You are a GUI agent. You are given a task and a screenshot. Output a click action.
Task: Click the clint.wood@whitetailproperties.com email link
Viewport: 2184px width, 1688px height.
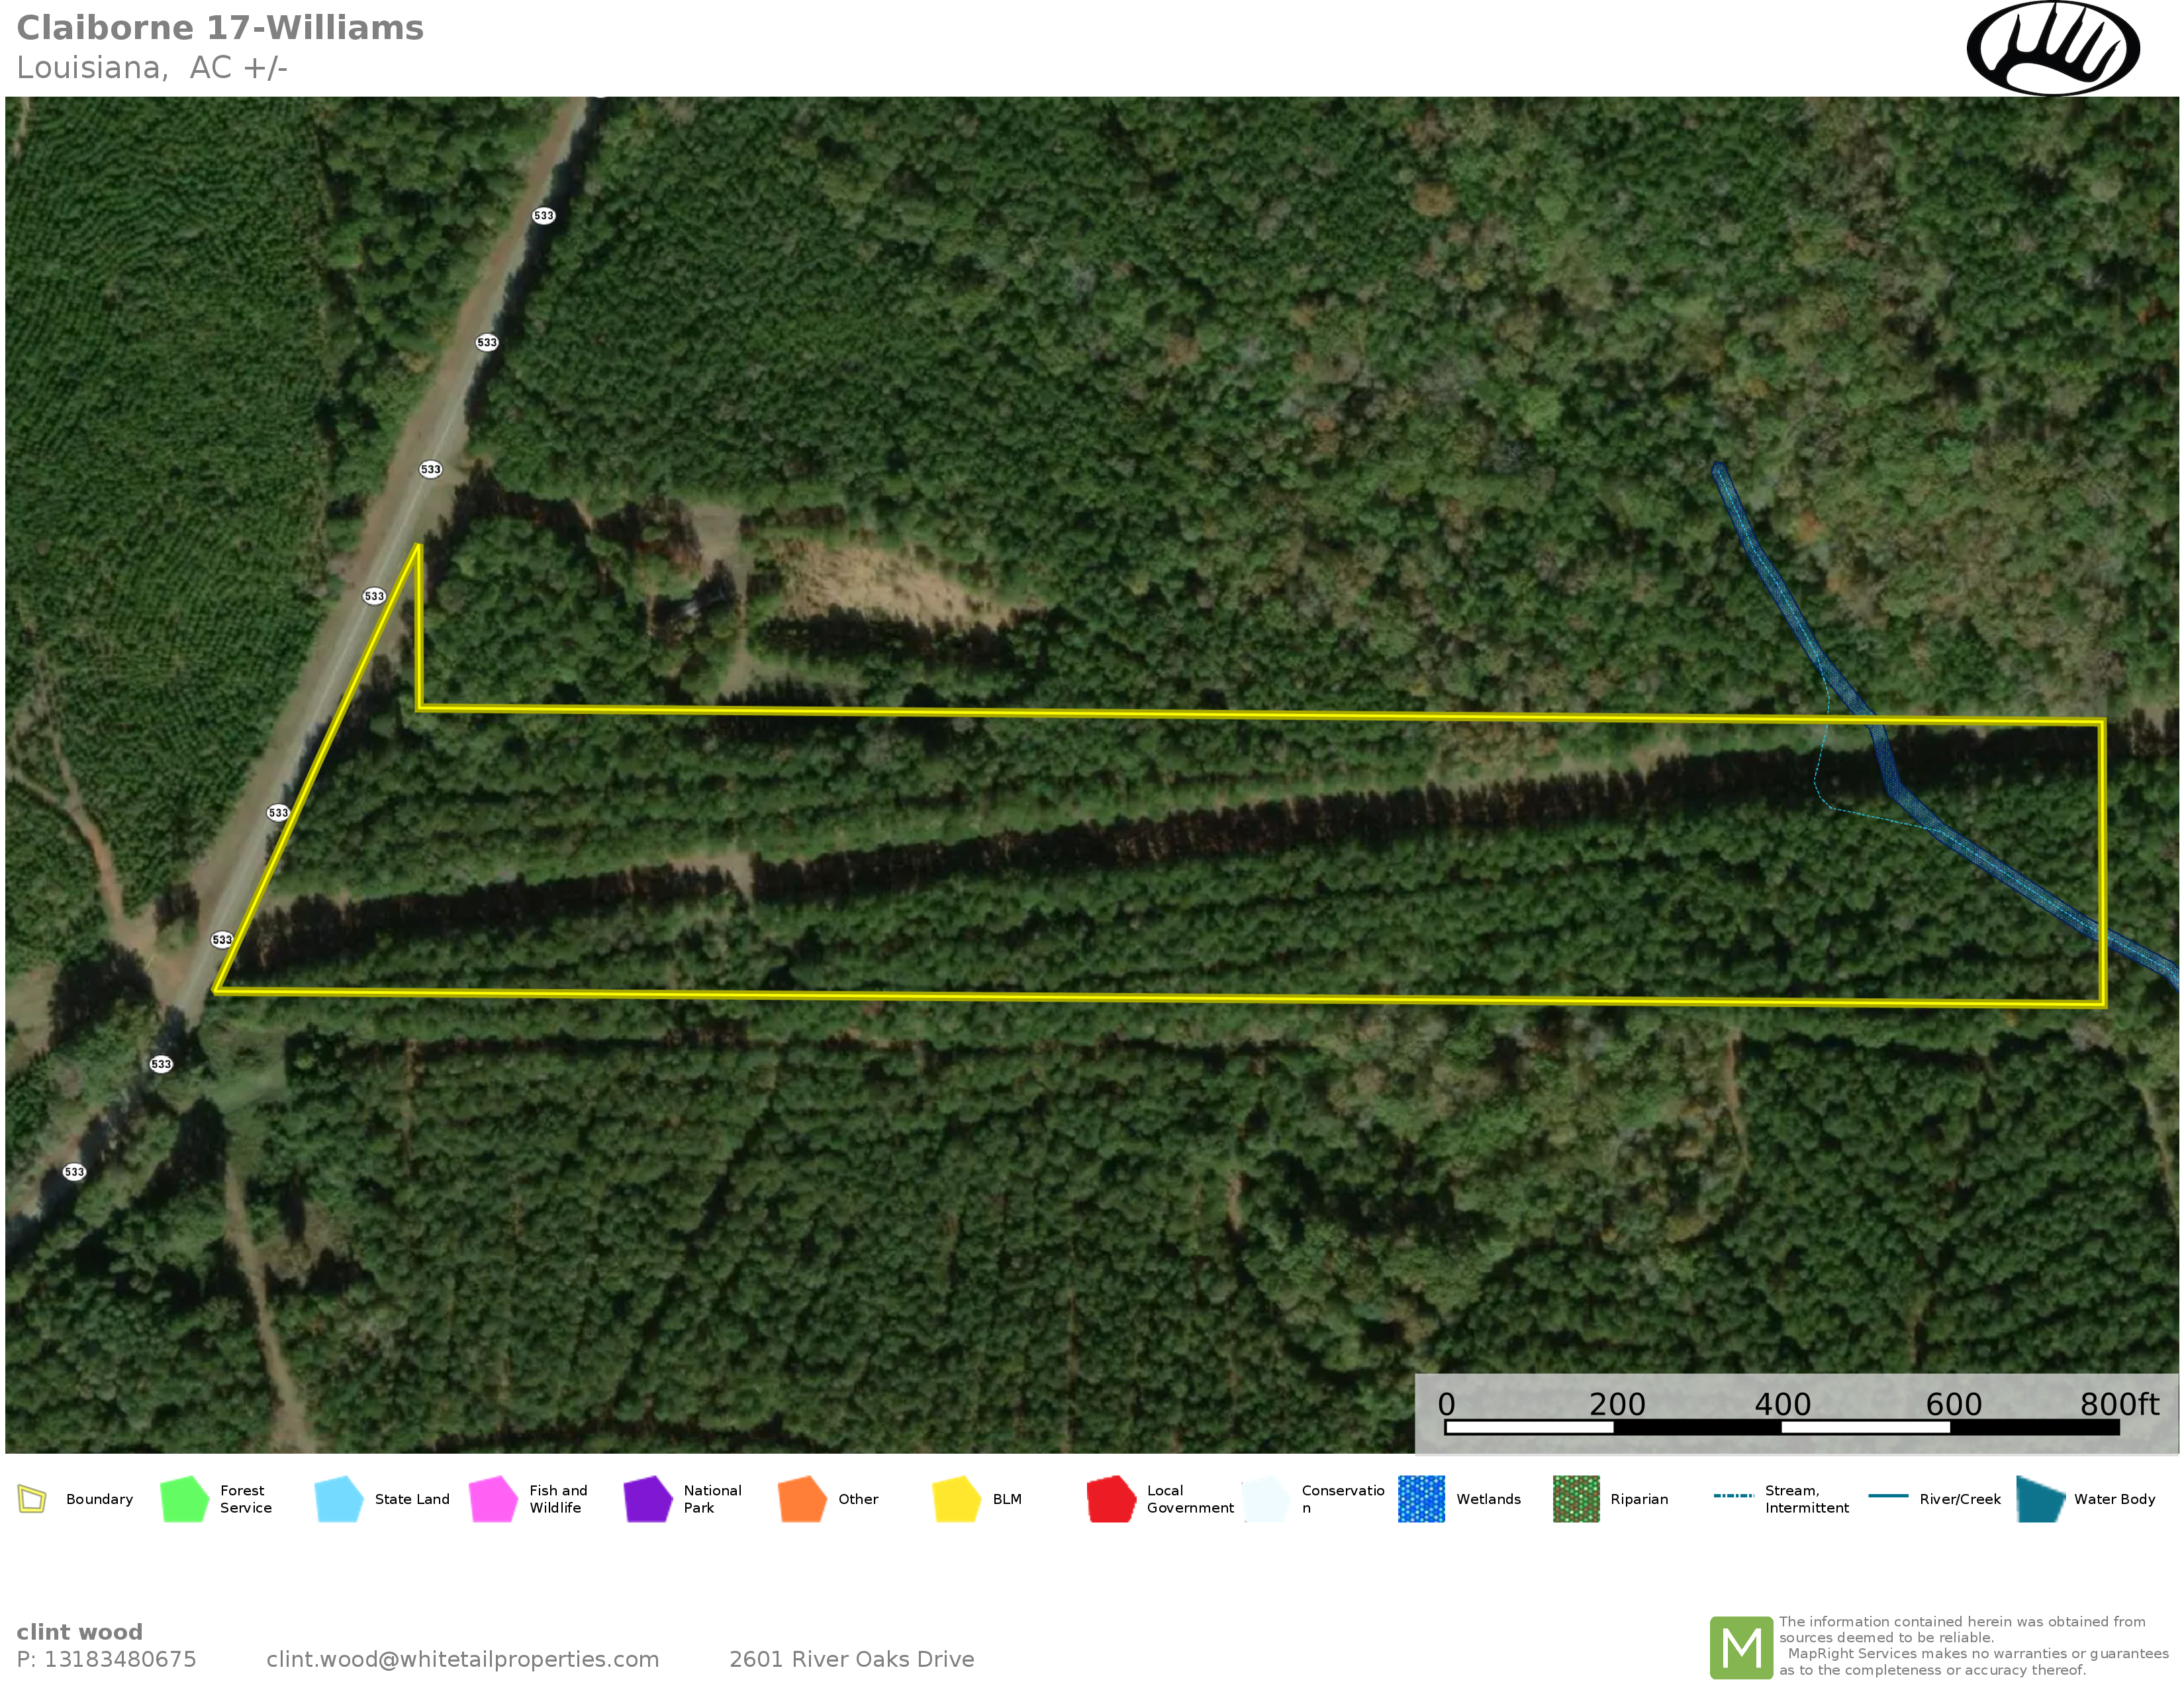(x=462, y=1660)
